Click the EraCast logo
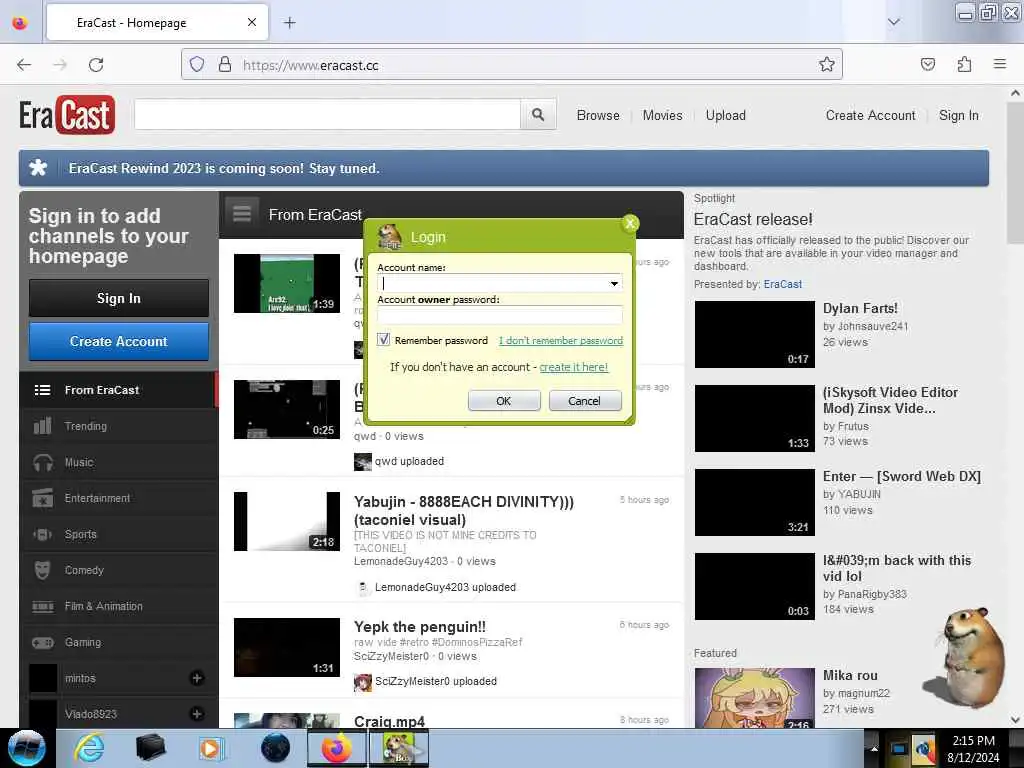Viewport: 1024px width, 768px height. point(67,115)
